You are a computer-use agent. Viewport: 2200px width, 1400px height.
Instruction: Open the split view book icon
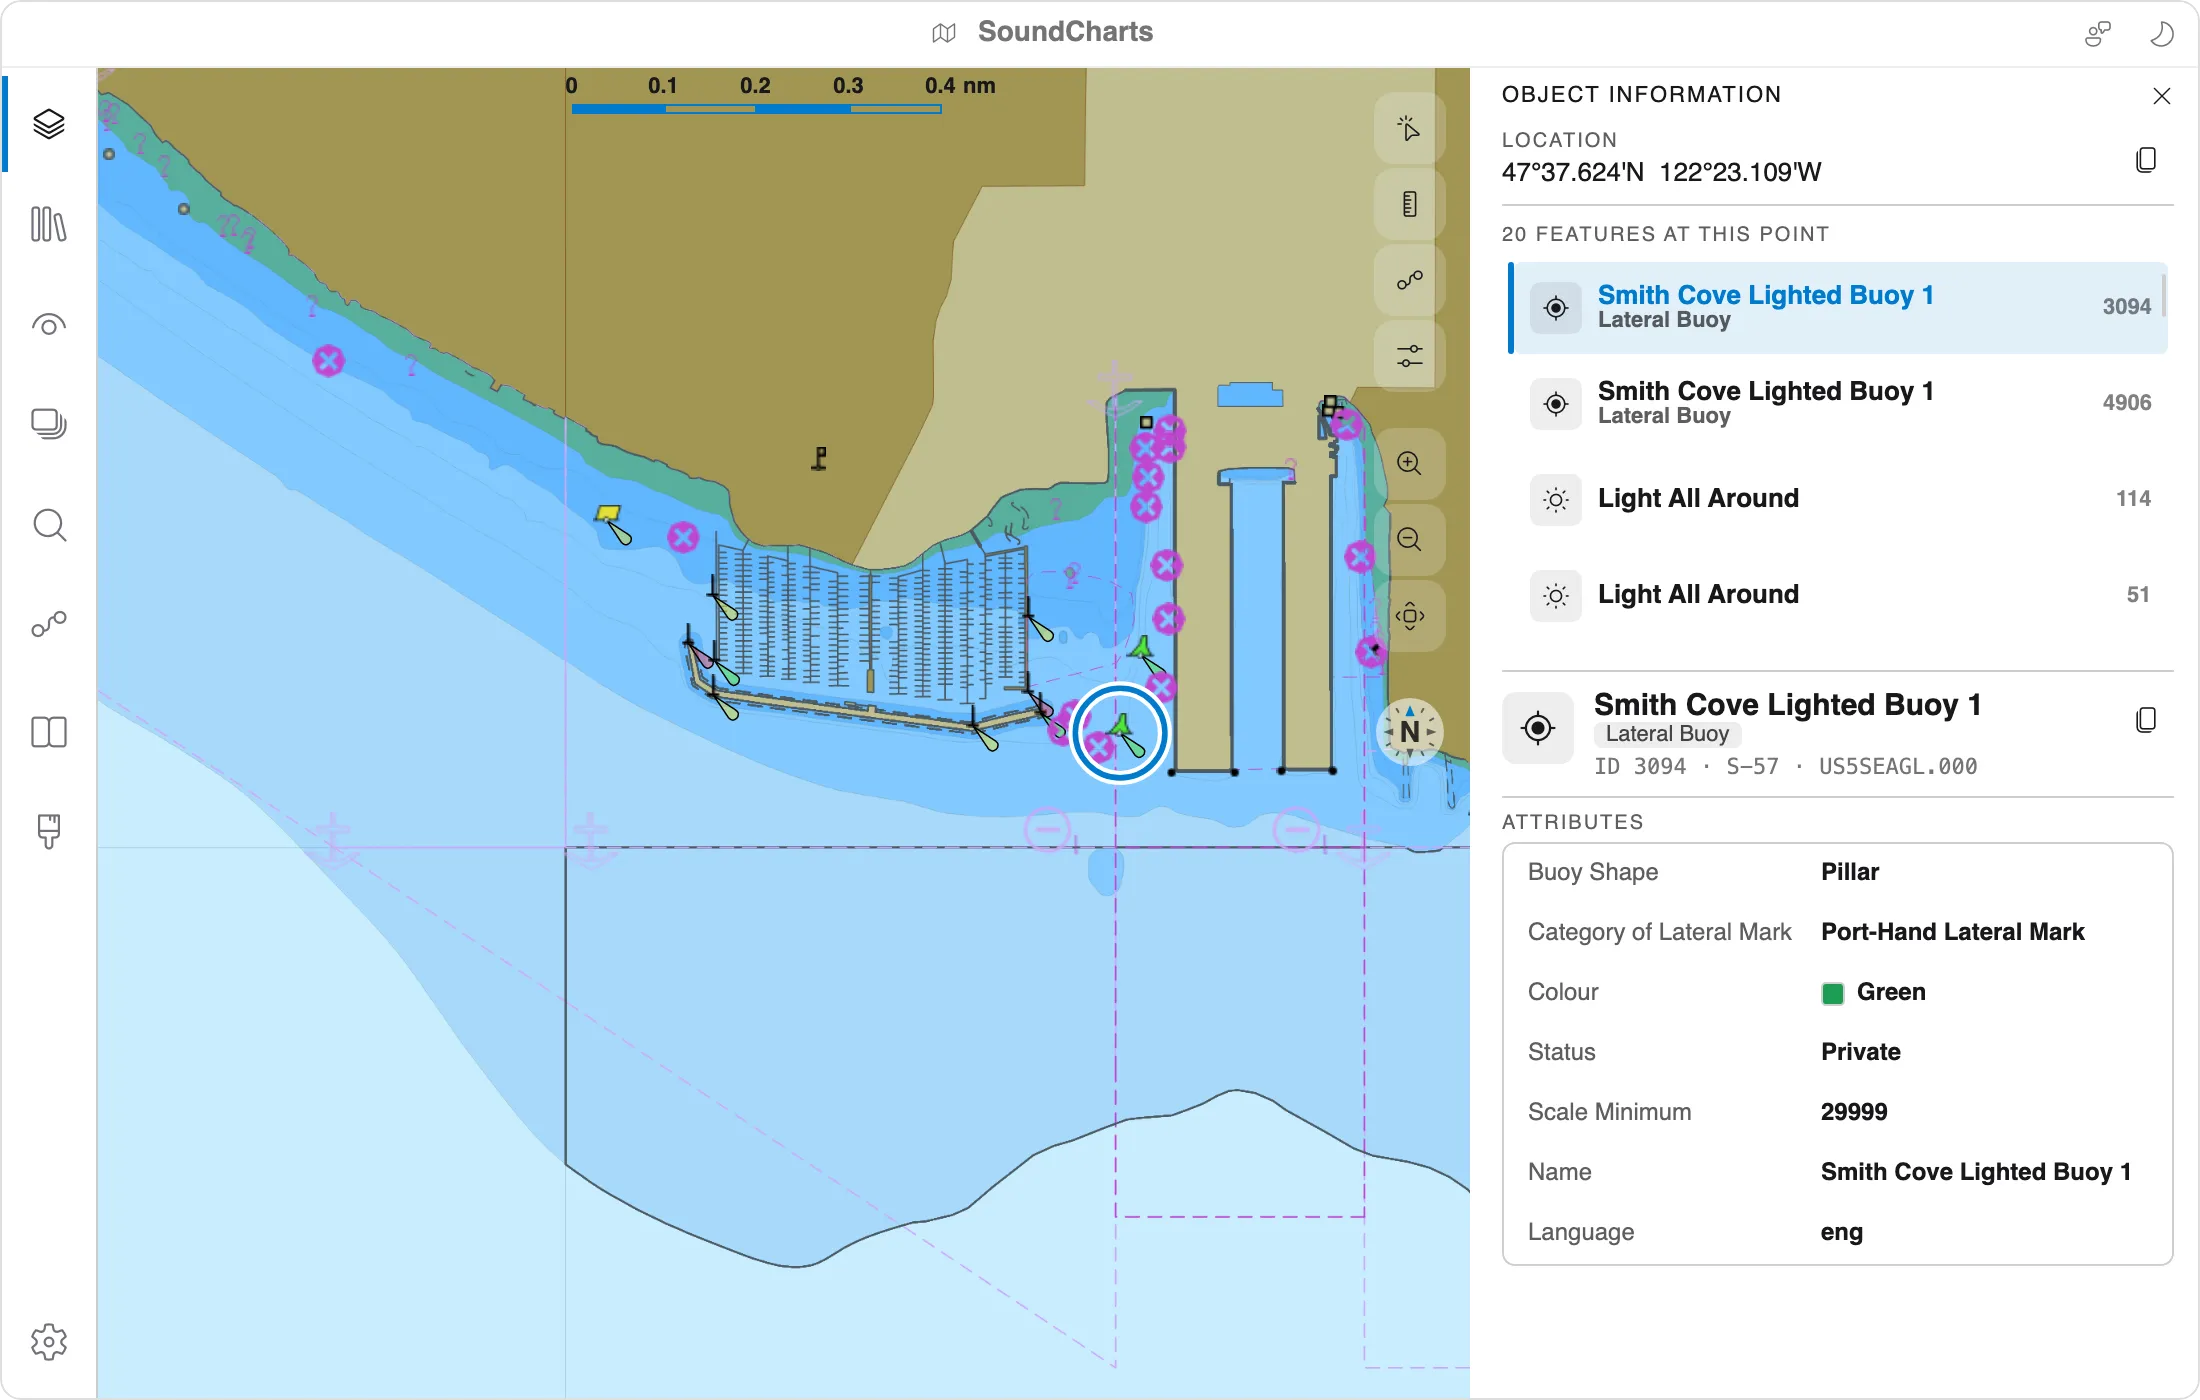[x=49, y=732]
